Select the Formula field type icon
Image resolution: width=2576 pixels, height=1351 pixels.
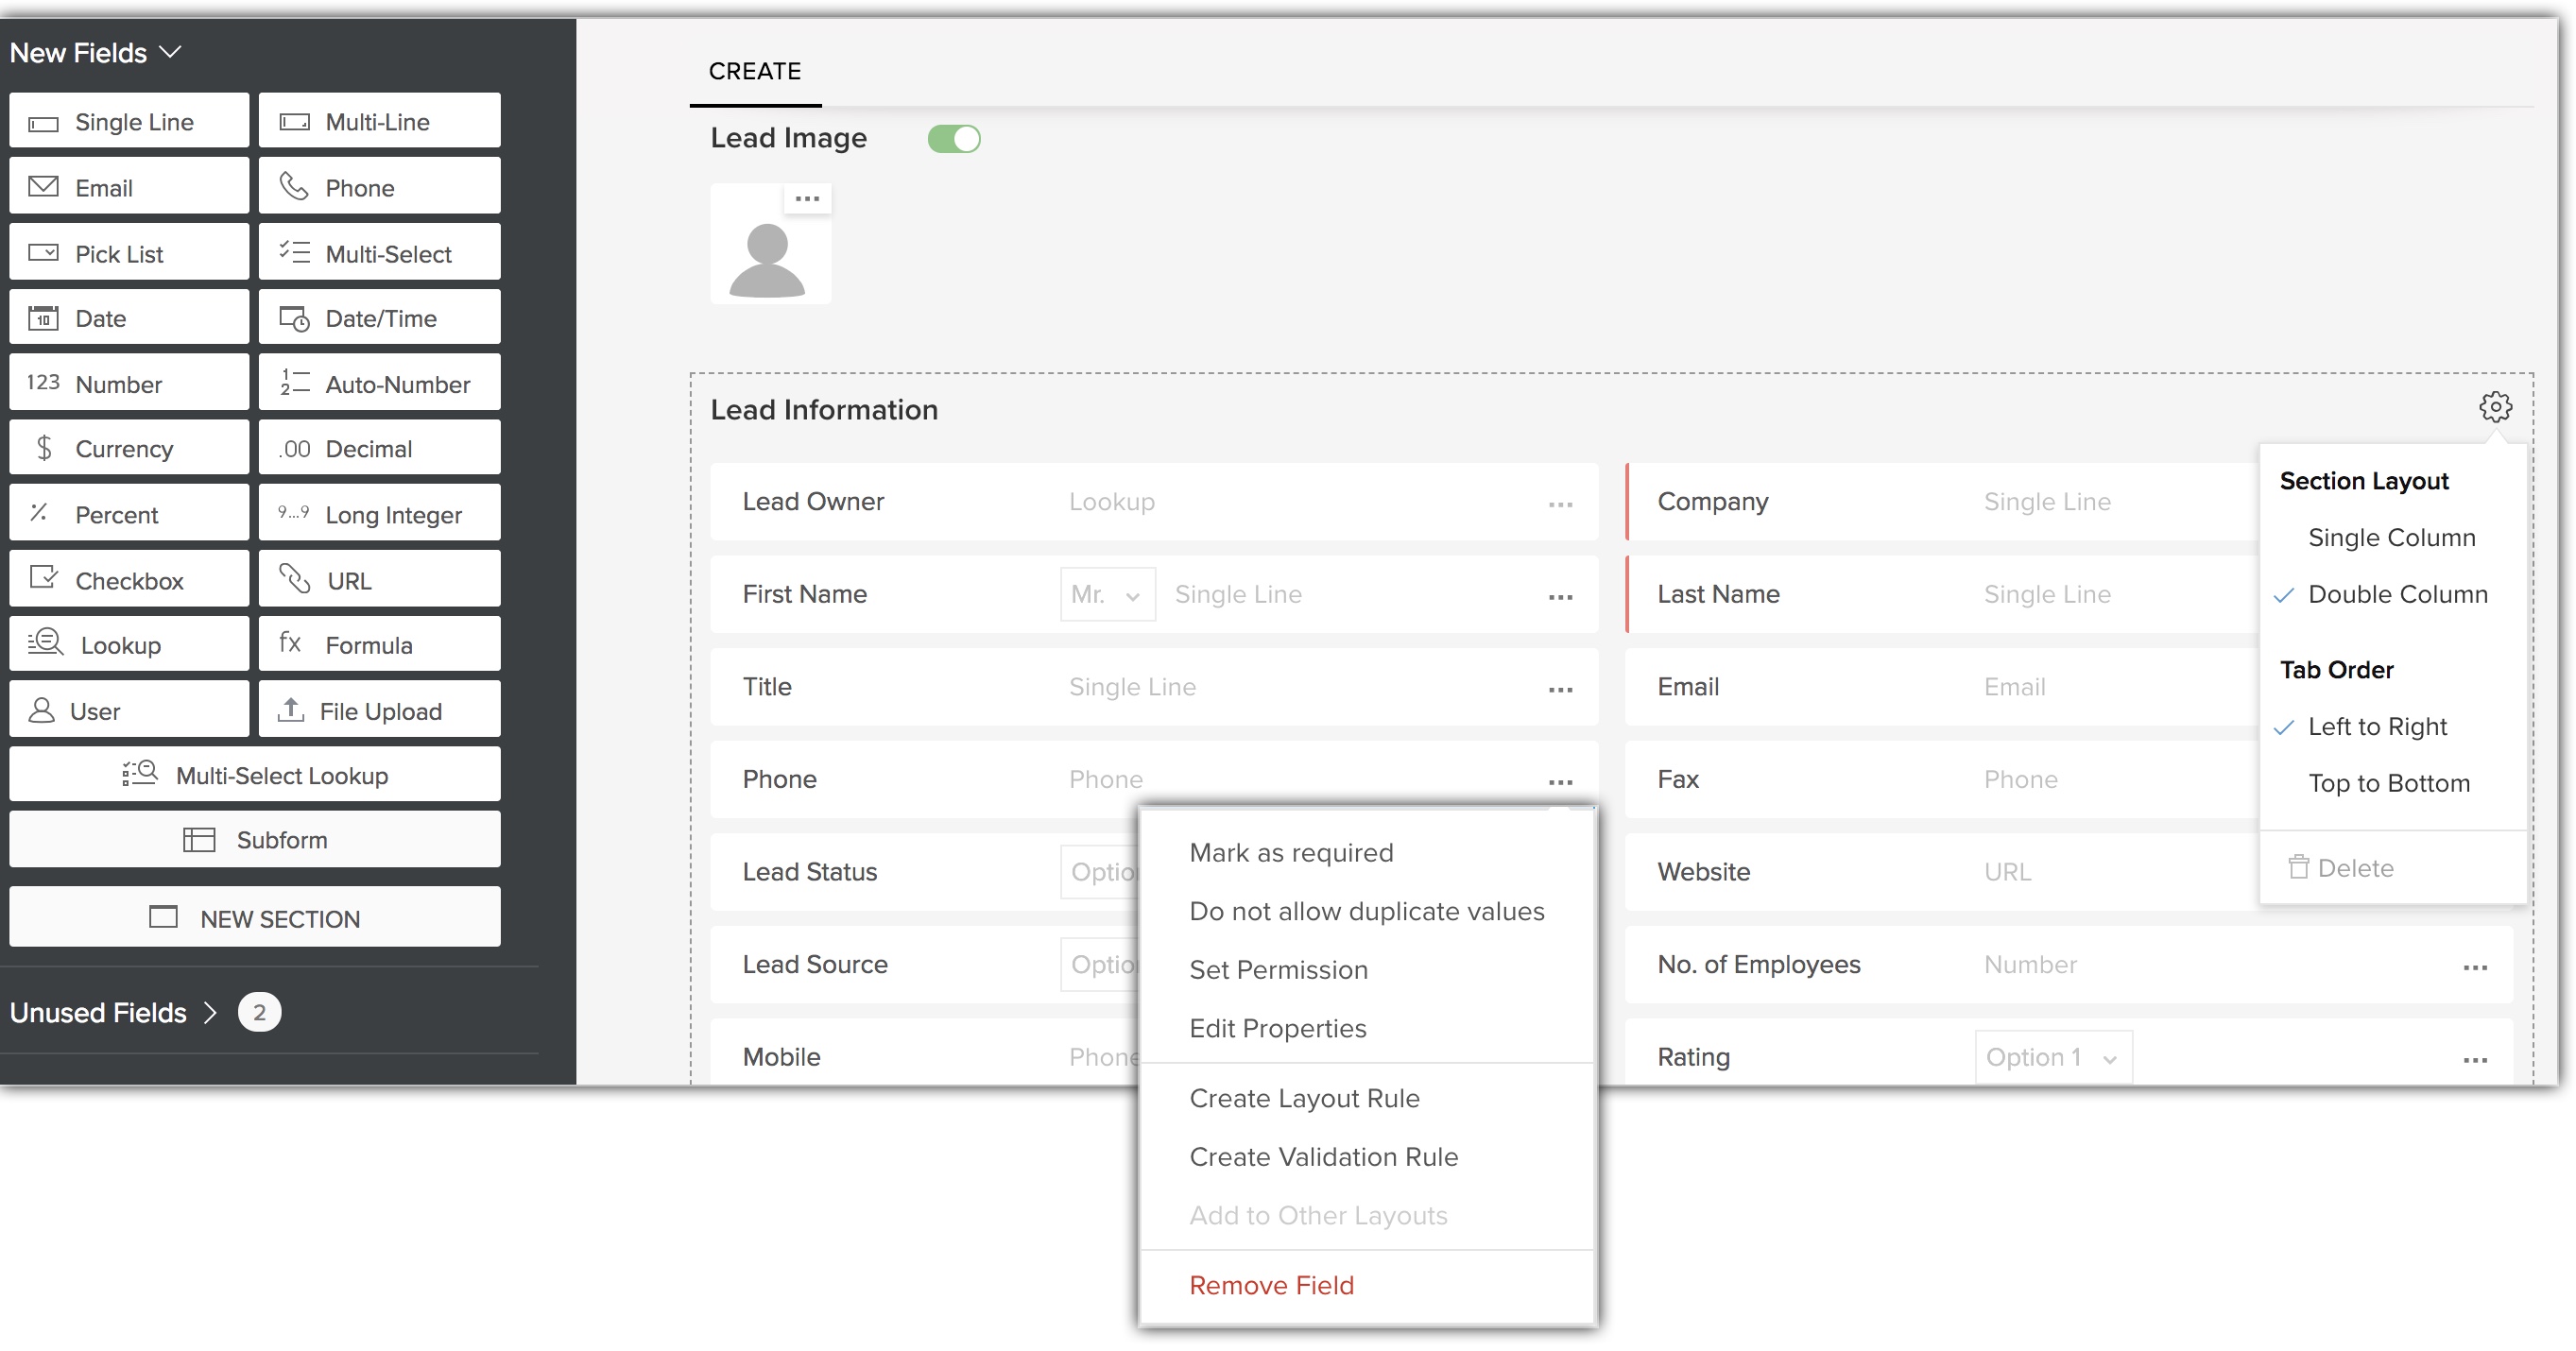pyautogui.click(x=290, y=643)
